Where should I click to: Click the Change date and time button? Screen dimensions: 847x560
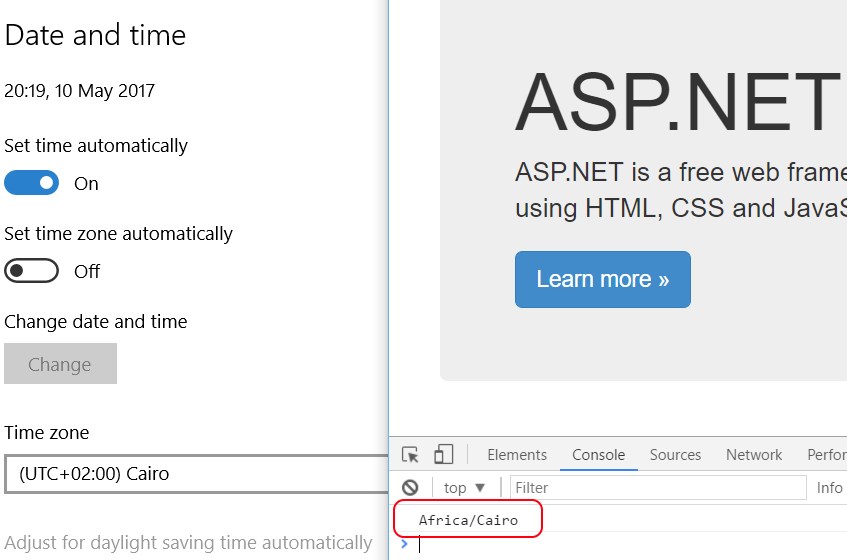point(60,364)
